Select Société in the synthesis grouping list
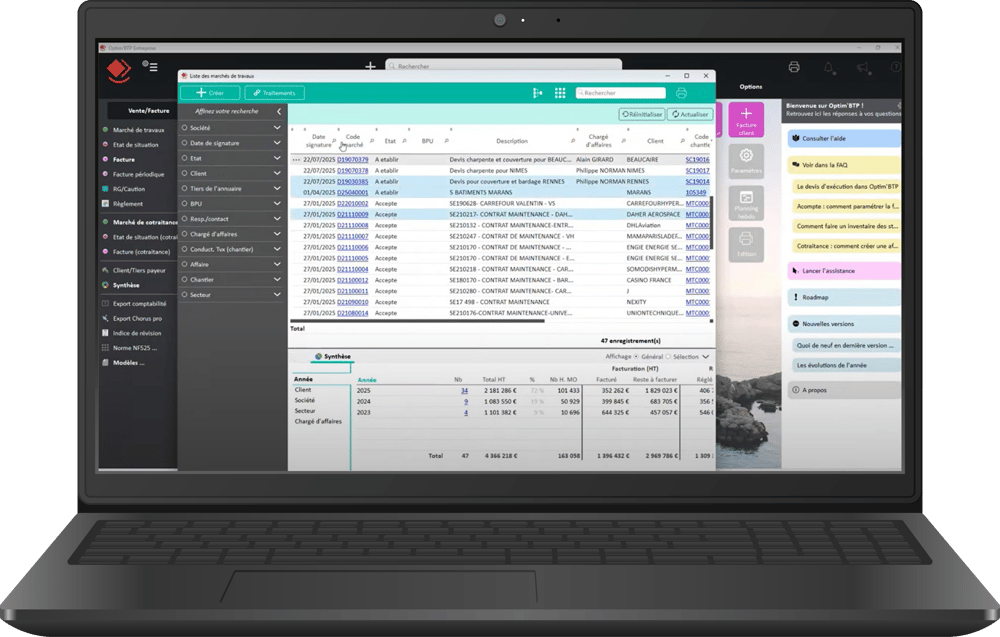The height and width of the screenshot is (637, 1000). [305, 400]
